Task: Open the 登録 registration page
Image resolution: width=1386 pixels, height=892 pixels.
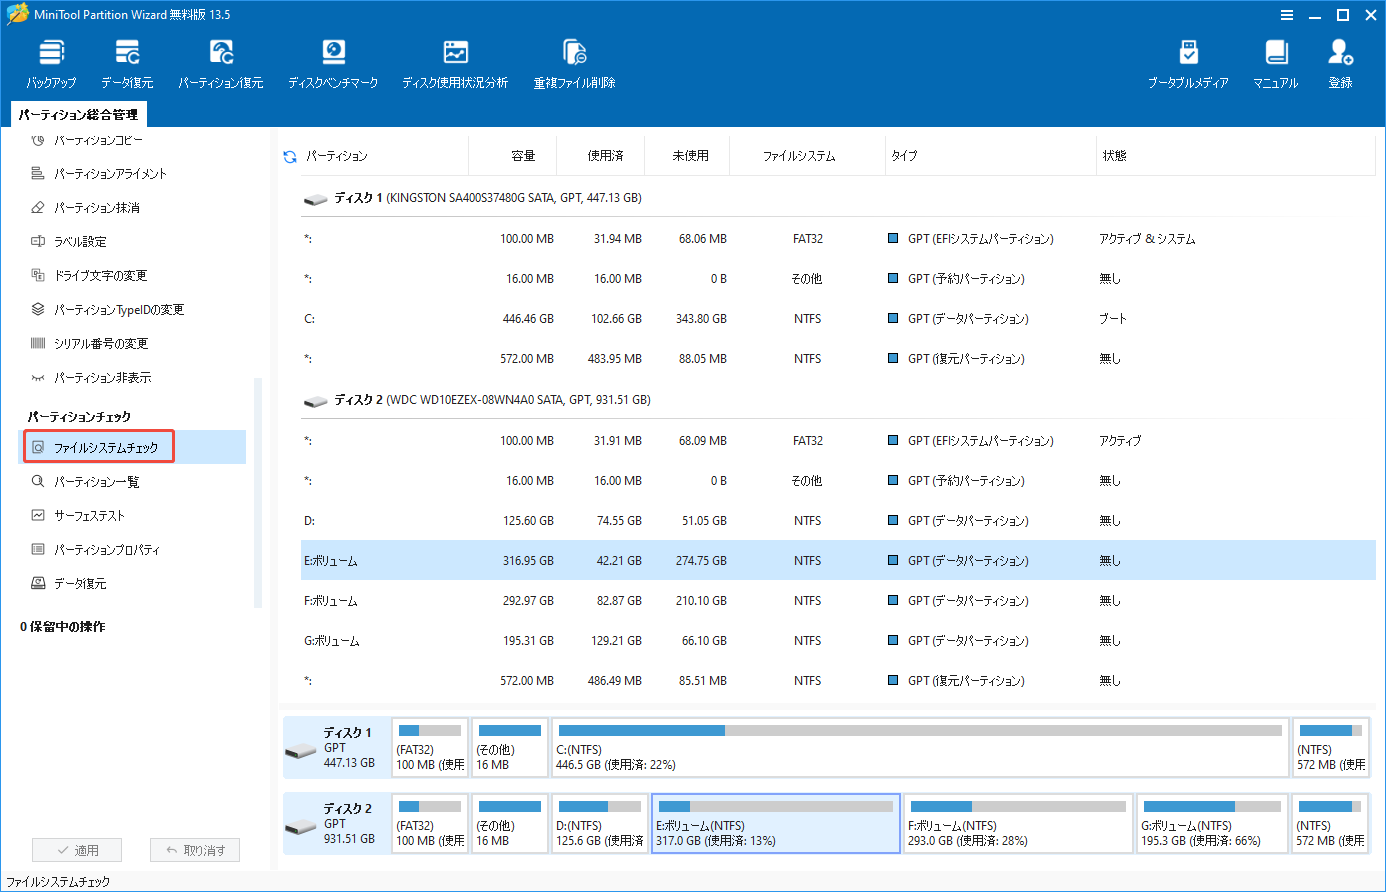Action: 1341,60
